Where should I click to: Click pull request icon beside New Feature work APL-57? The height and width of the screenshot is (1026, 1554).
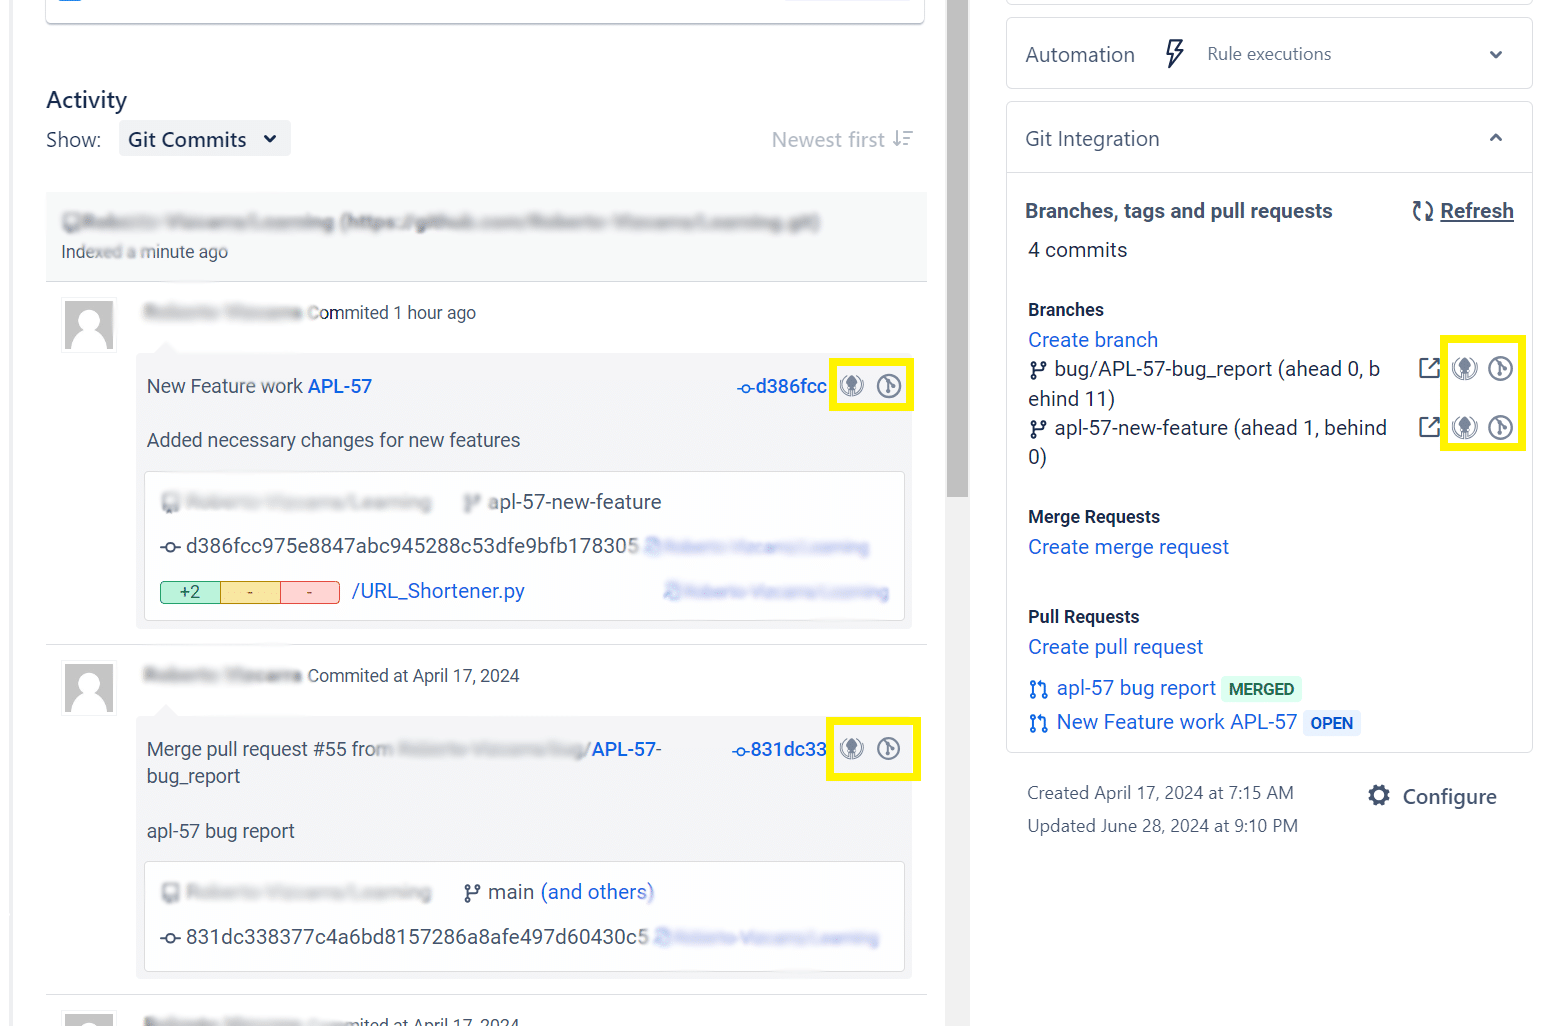click(x=1038, y=723)
